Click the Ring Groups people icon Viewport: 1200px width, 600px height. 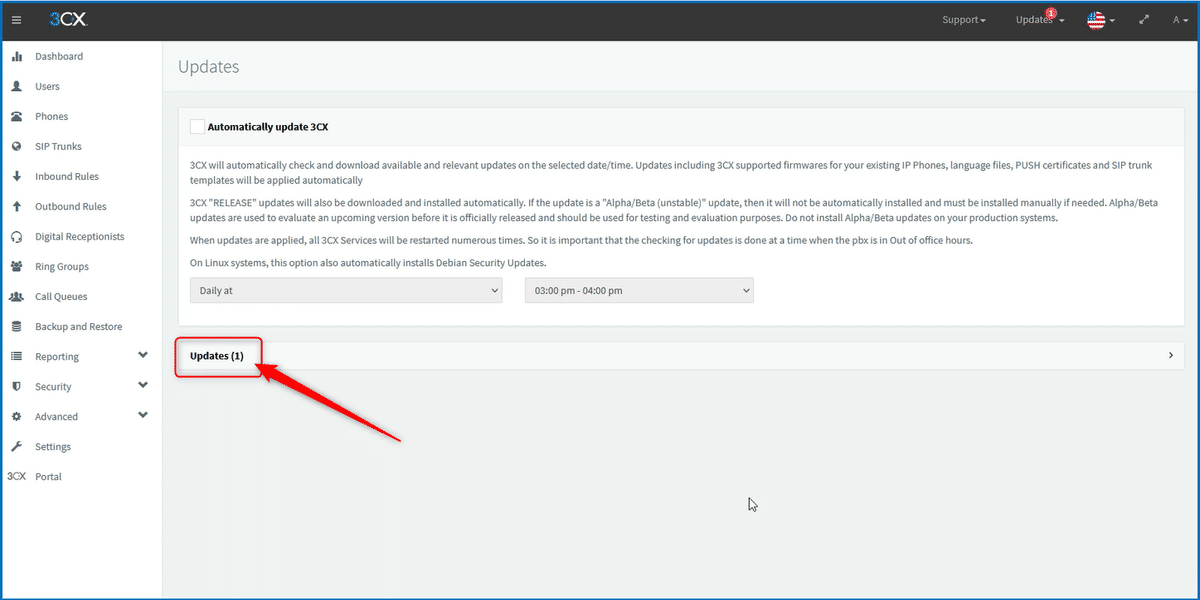click(x=16, y=266)
